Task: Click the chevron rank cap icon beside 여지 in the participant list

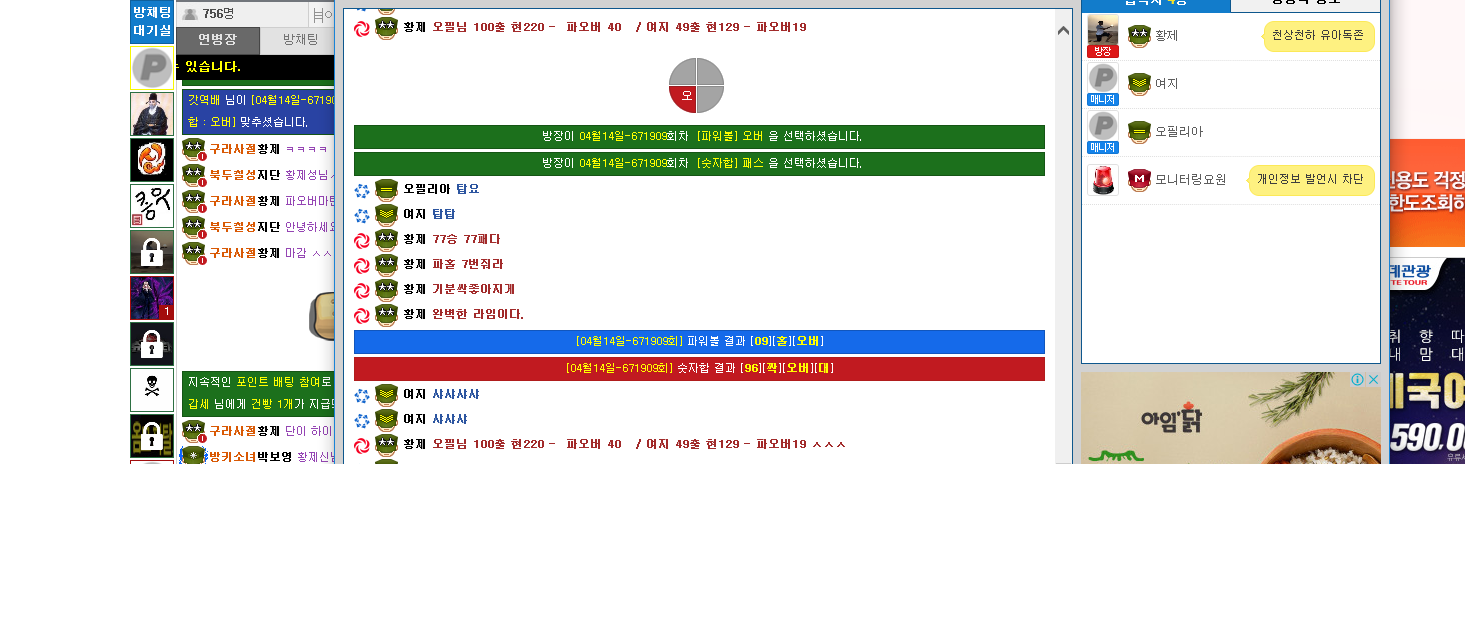Action: pos(1139,84)
